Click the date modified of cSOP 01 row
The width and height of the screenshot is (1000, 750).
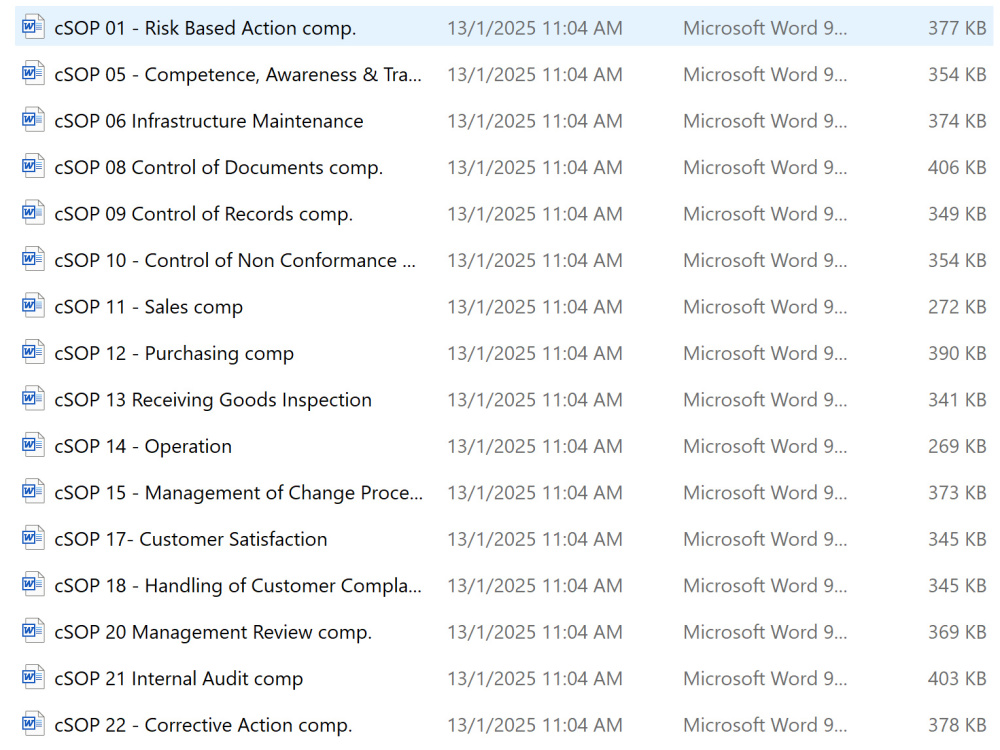[534, 28]
